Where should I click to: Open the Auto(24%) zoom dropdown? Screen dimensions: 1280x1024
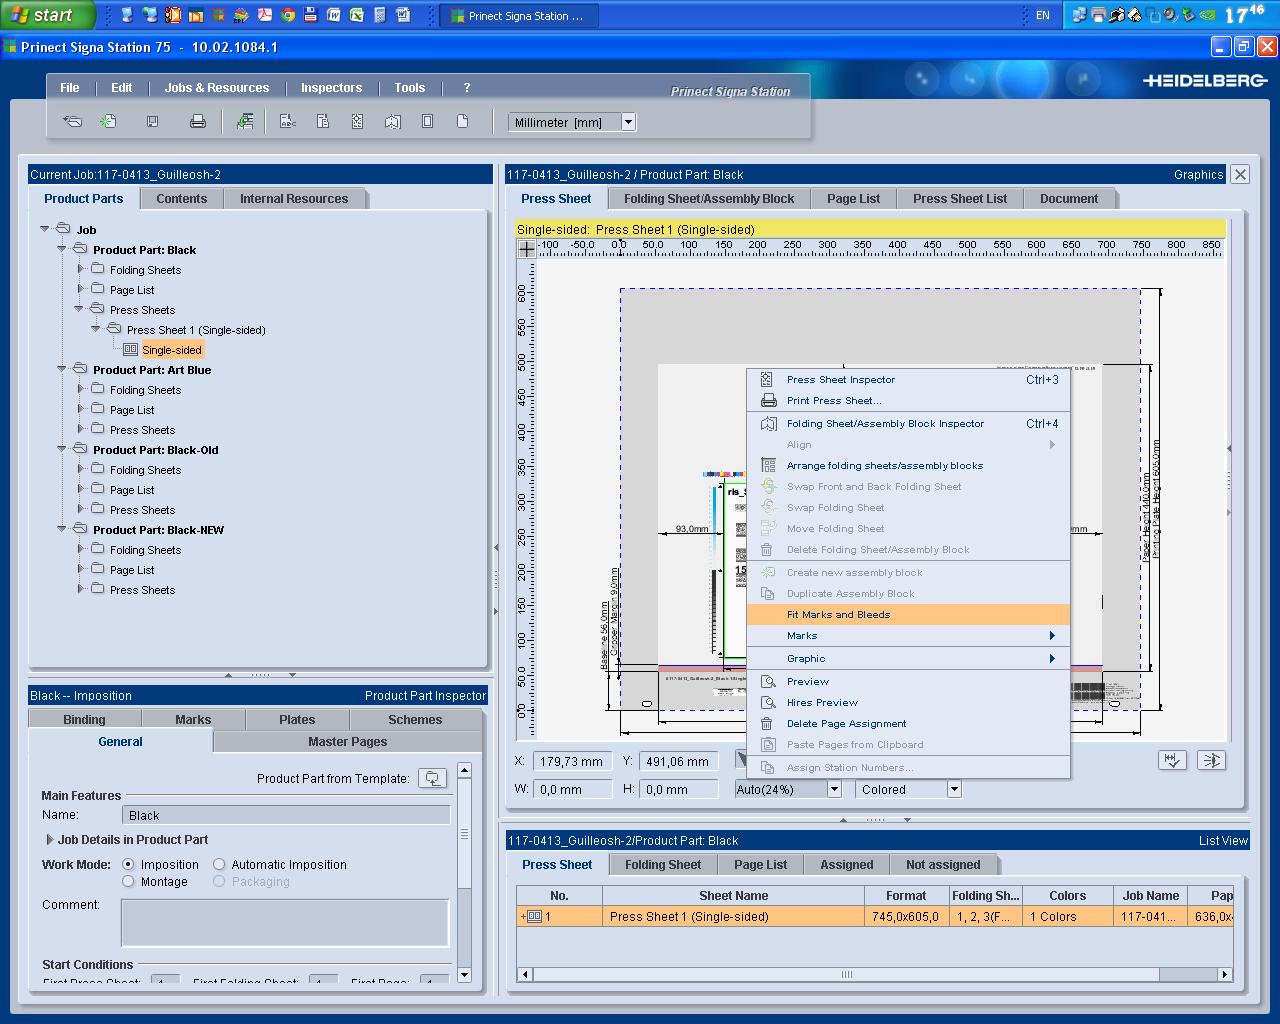[834, 789]
